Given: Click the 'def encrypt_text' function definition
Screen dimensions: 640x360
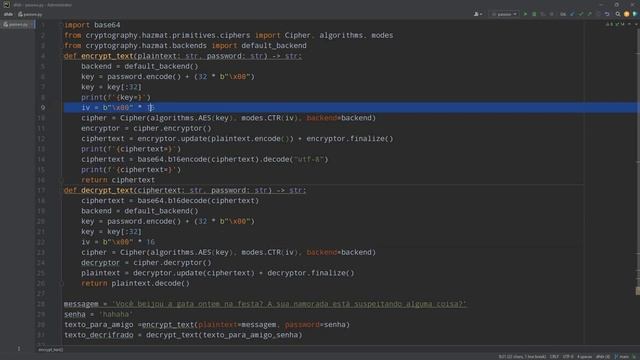Looking at the screenshot, I should pos(183,56).
